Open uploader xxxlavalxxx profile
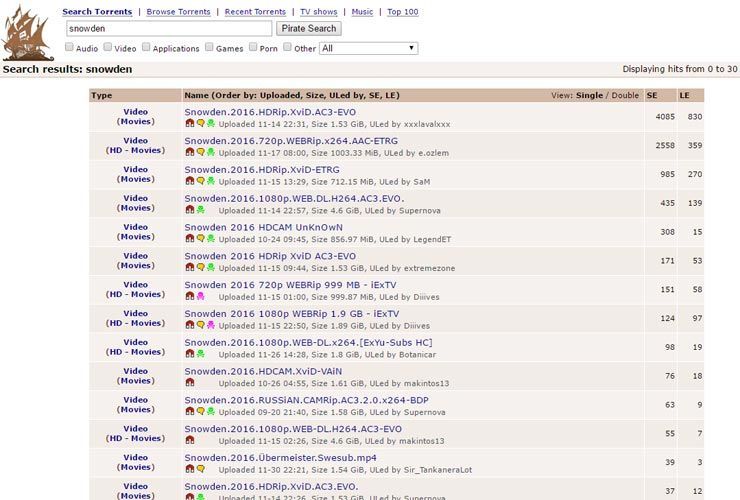The image size is (740, 500). click(427, 124)
